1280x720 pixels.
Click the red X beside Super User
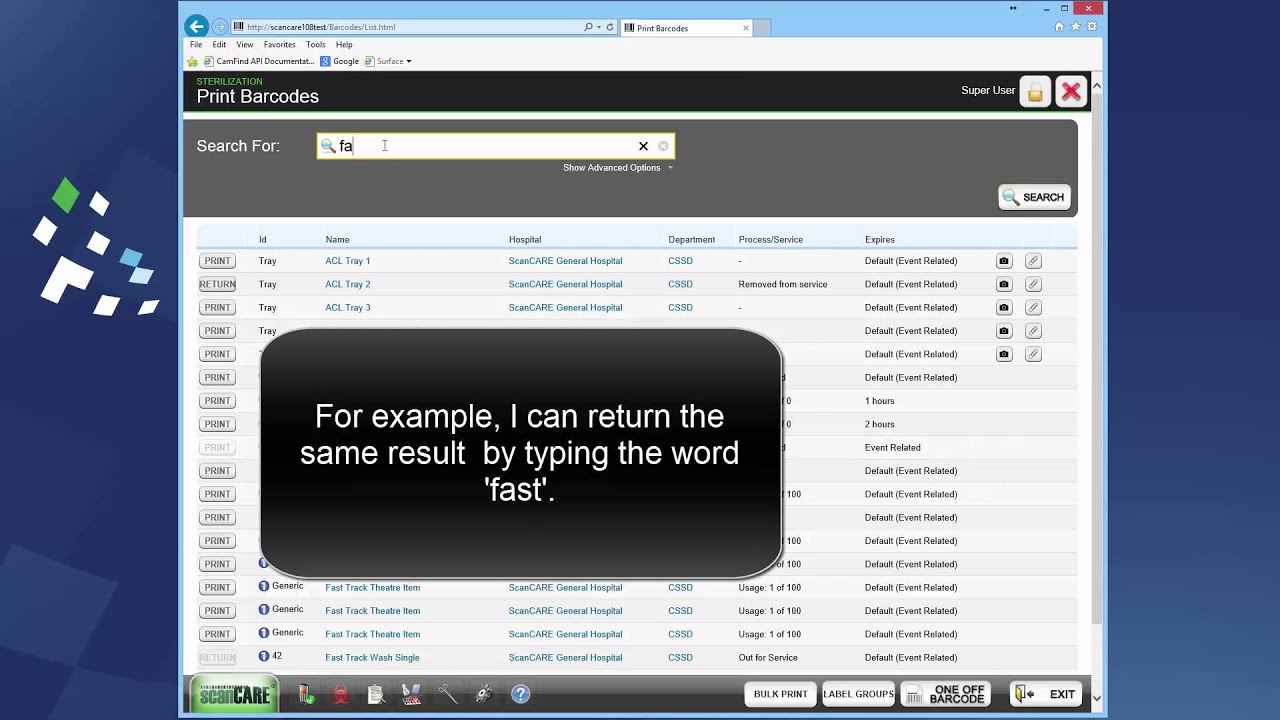[1071, 91]
